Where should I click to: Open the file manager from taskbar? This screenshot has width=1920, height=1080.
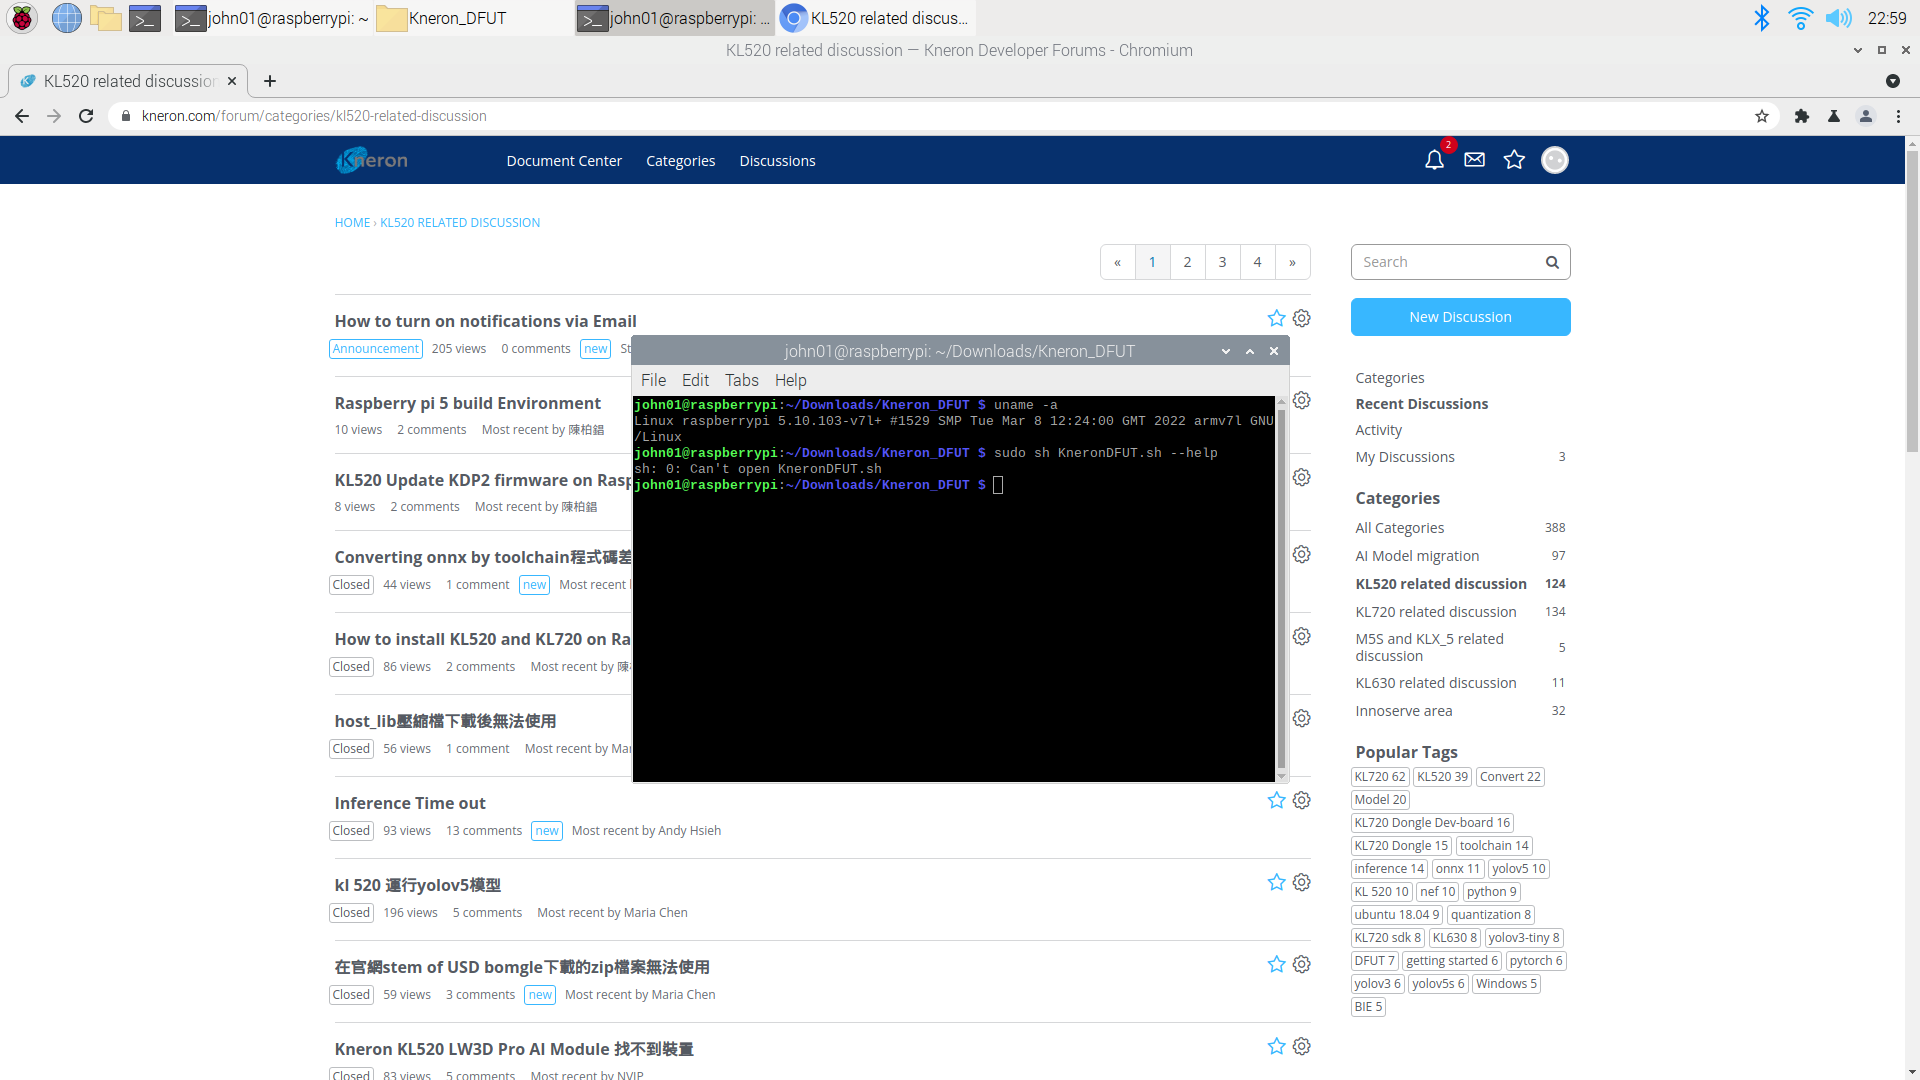pyautogui.click(x=105, y=18)
